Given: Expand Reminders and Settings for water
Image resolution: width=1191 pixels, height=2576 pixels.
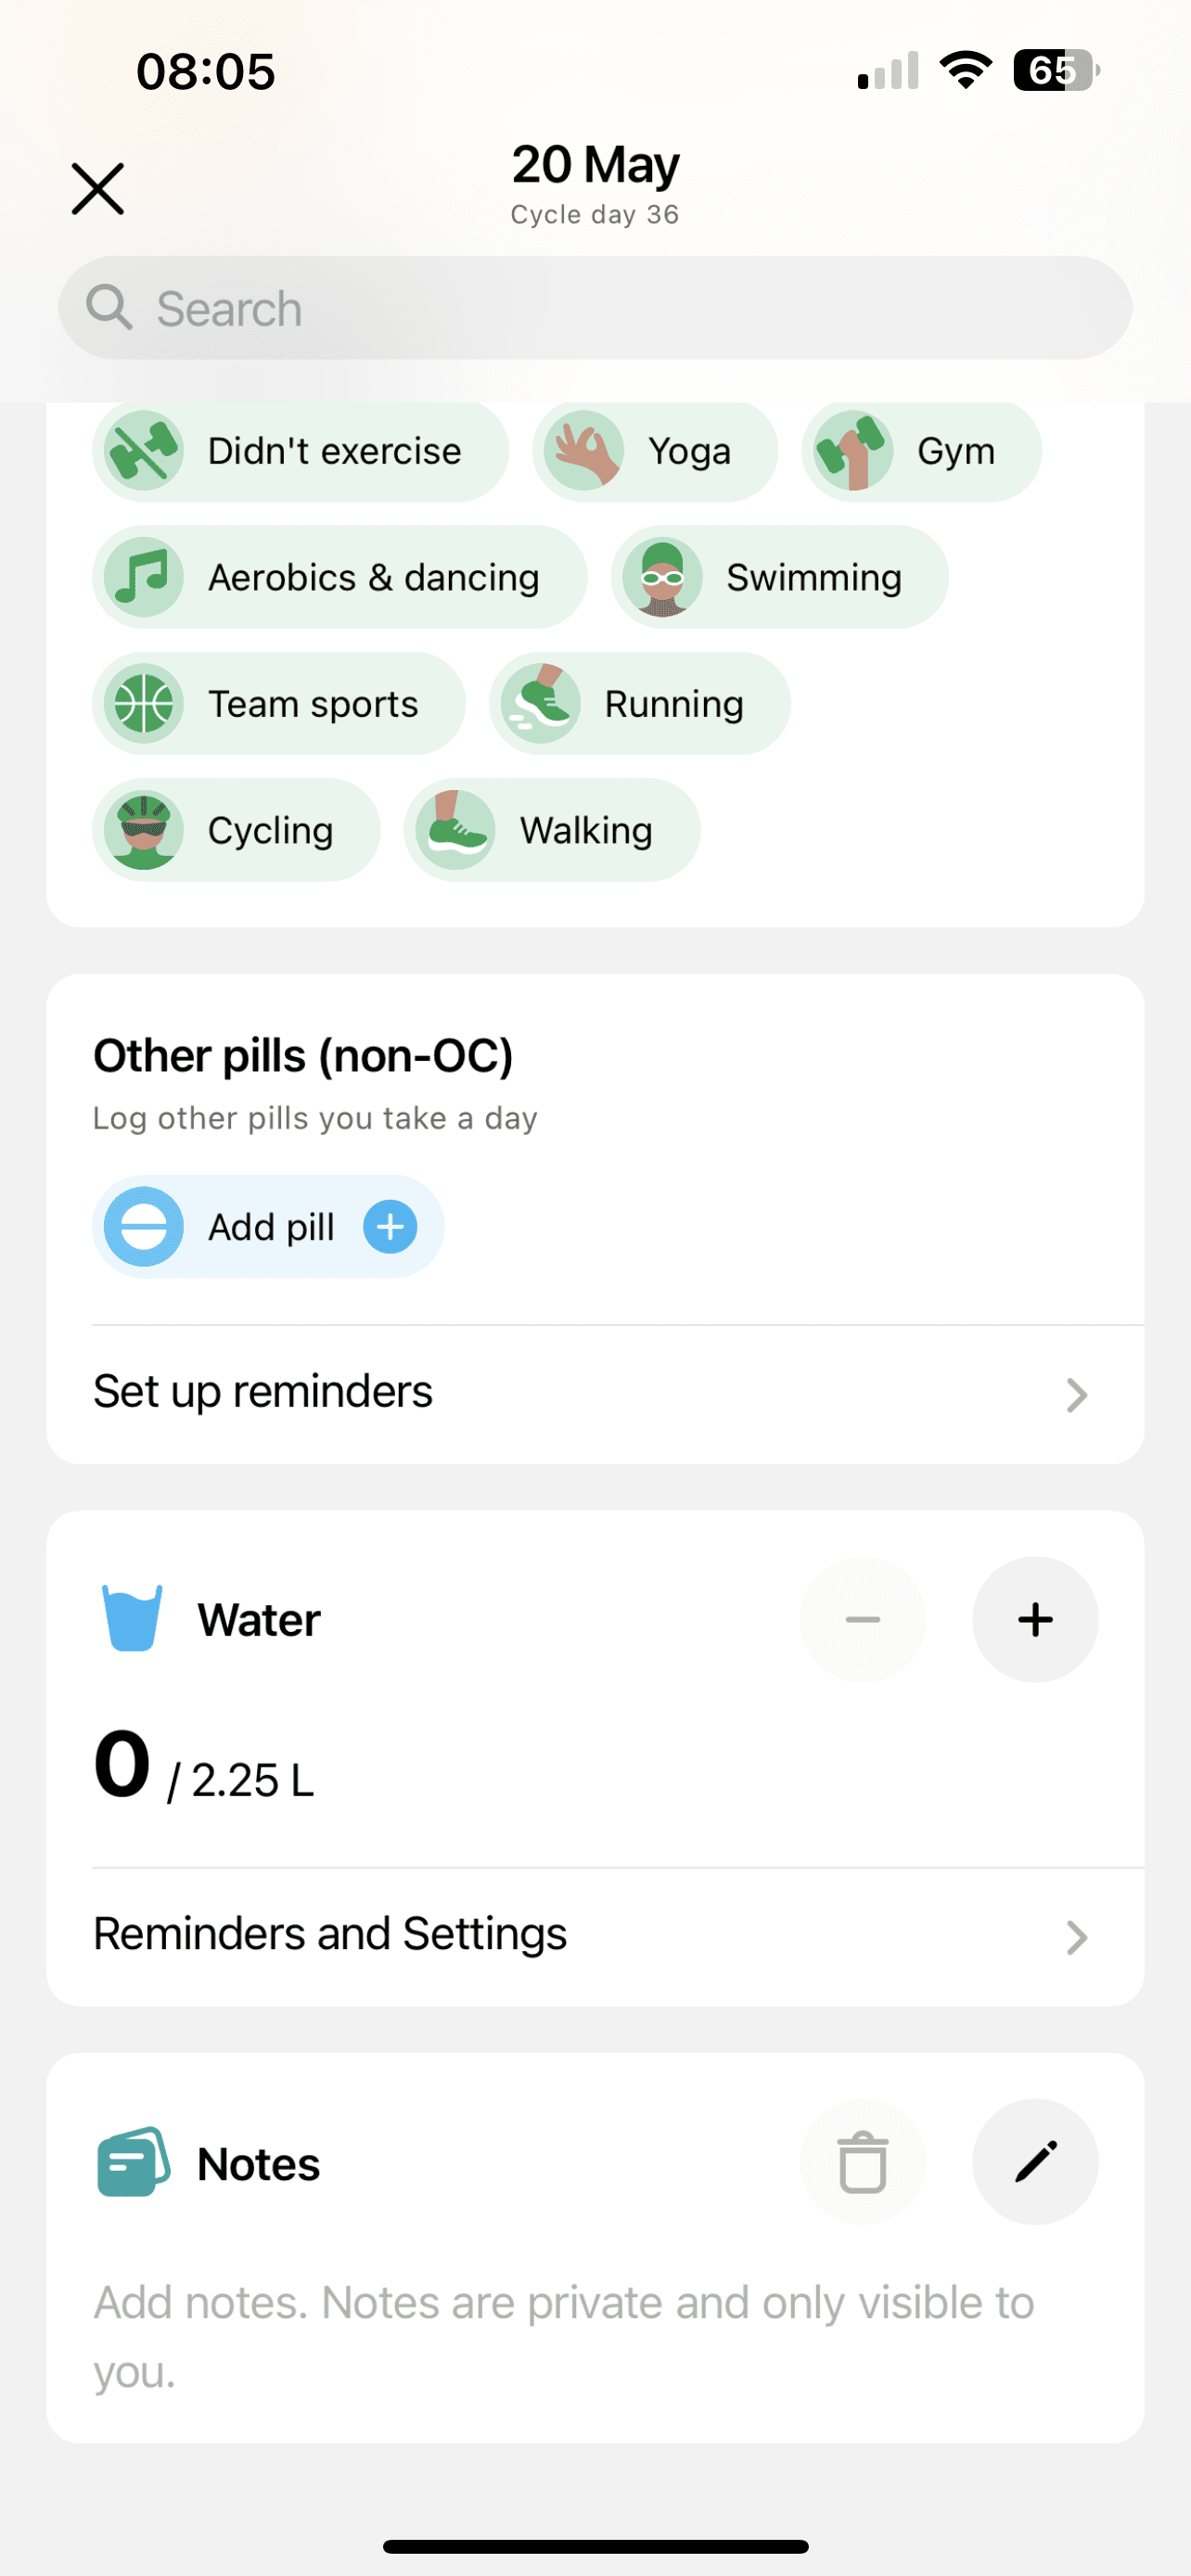Looking at the screenshot, I should (x=1075, y=1936).
